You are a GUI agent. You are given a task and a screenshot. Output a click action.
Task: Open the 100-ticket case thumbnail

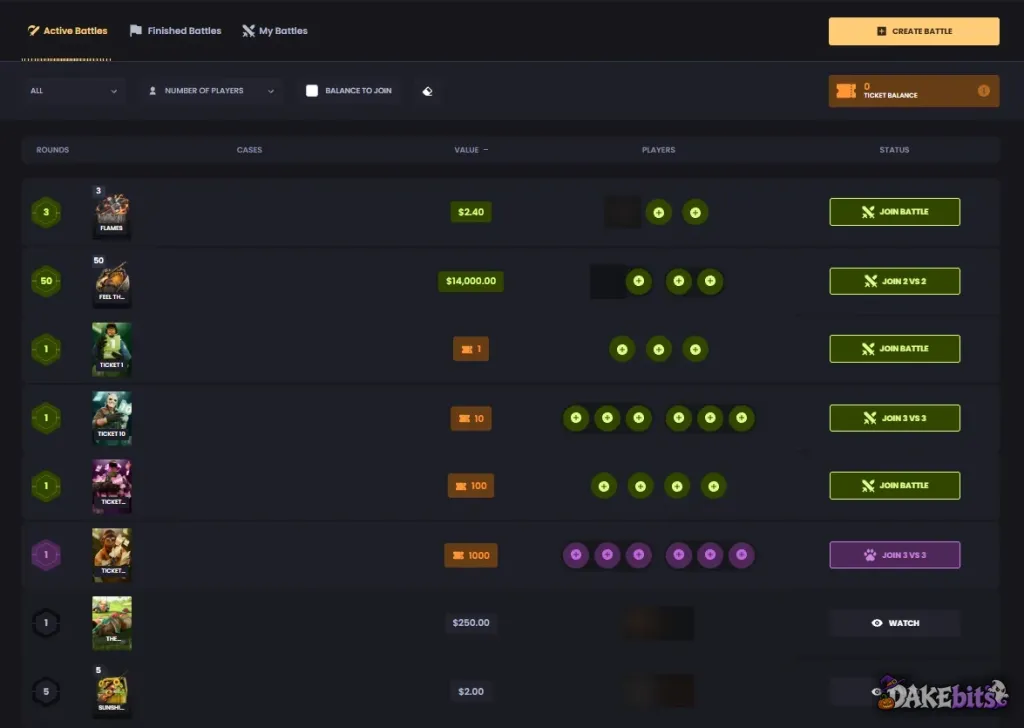[x=112, y=486]
